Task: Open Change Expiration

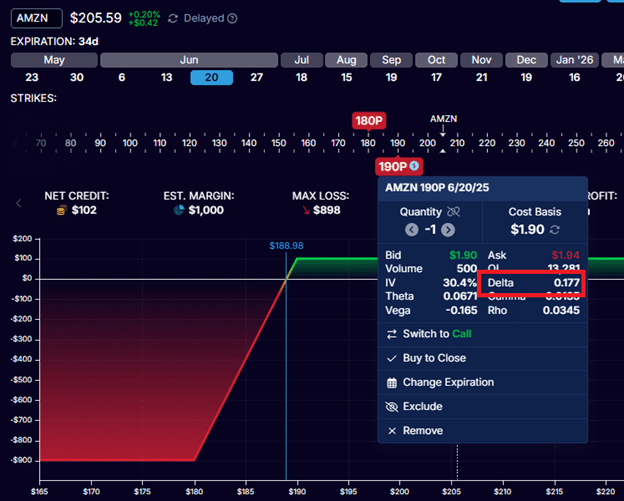Action: pyautogui.click(x=447, y=382)
